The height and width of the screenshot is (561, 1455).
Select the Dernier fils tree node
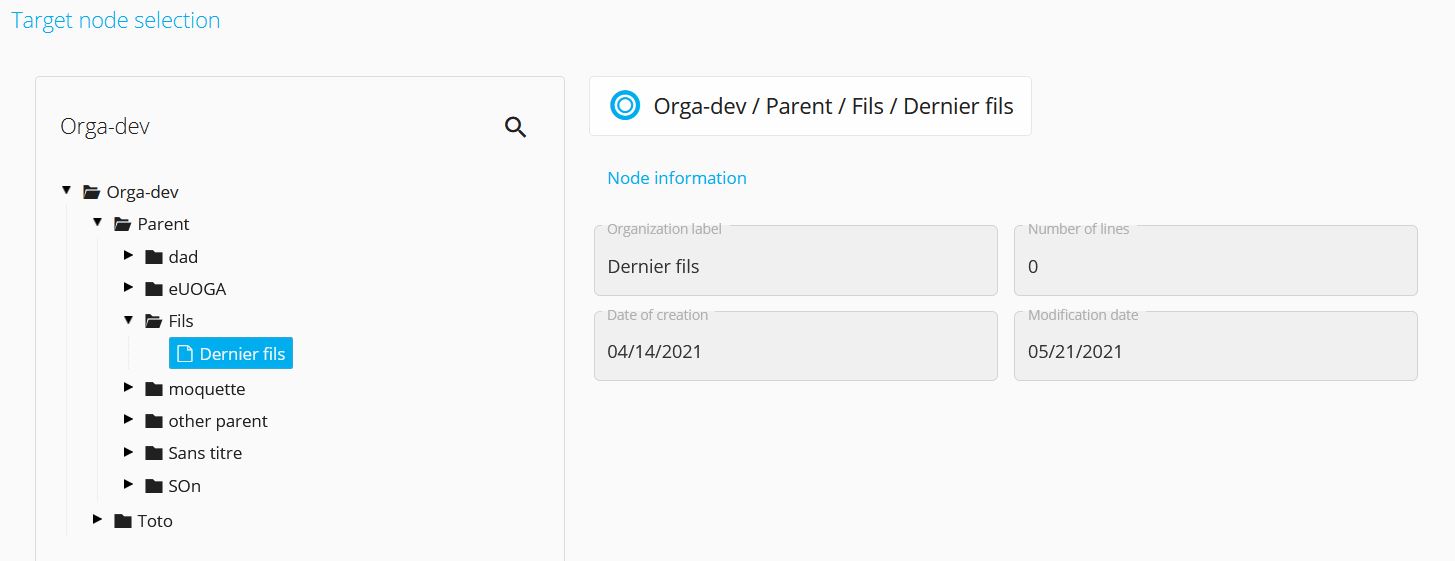[231, 353]
